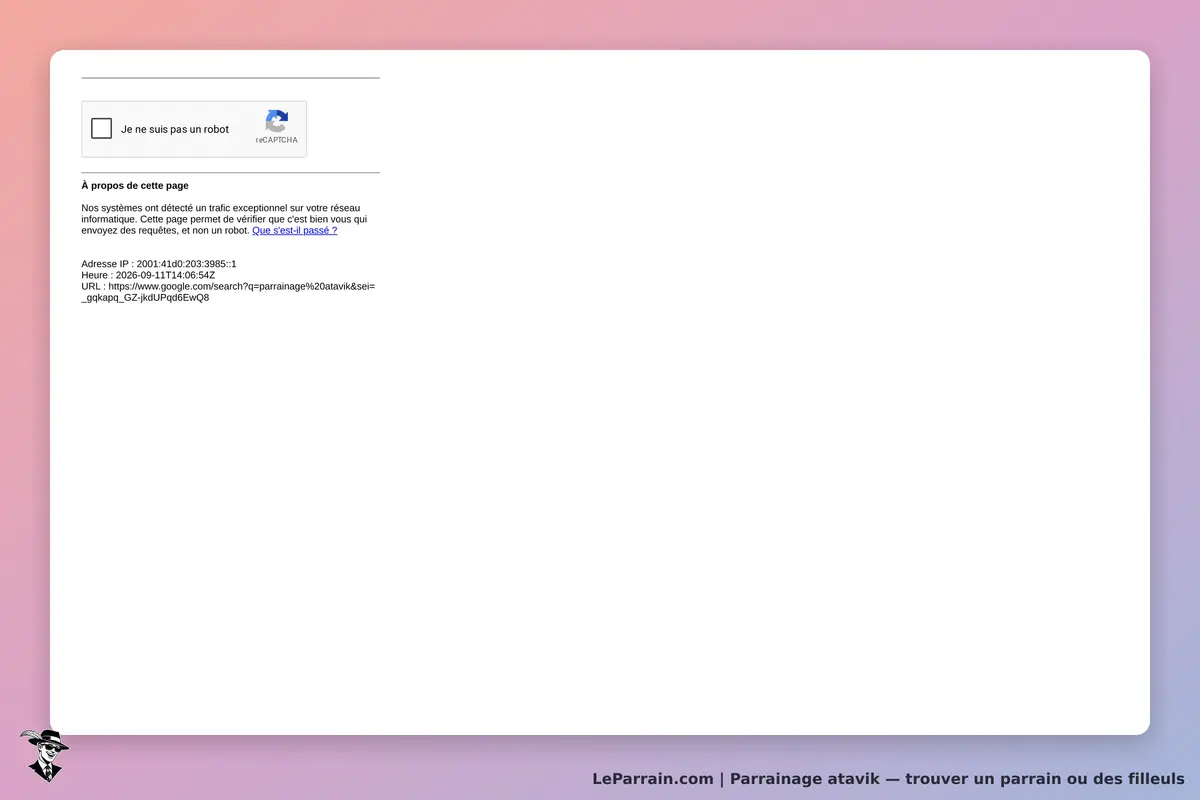Click the "Heure : 2026-09-11T14:06:54Z" line
1200x800 pixels.
click(148, 275)
